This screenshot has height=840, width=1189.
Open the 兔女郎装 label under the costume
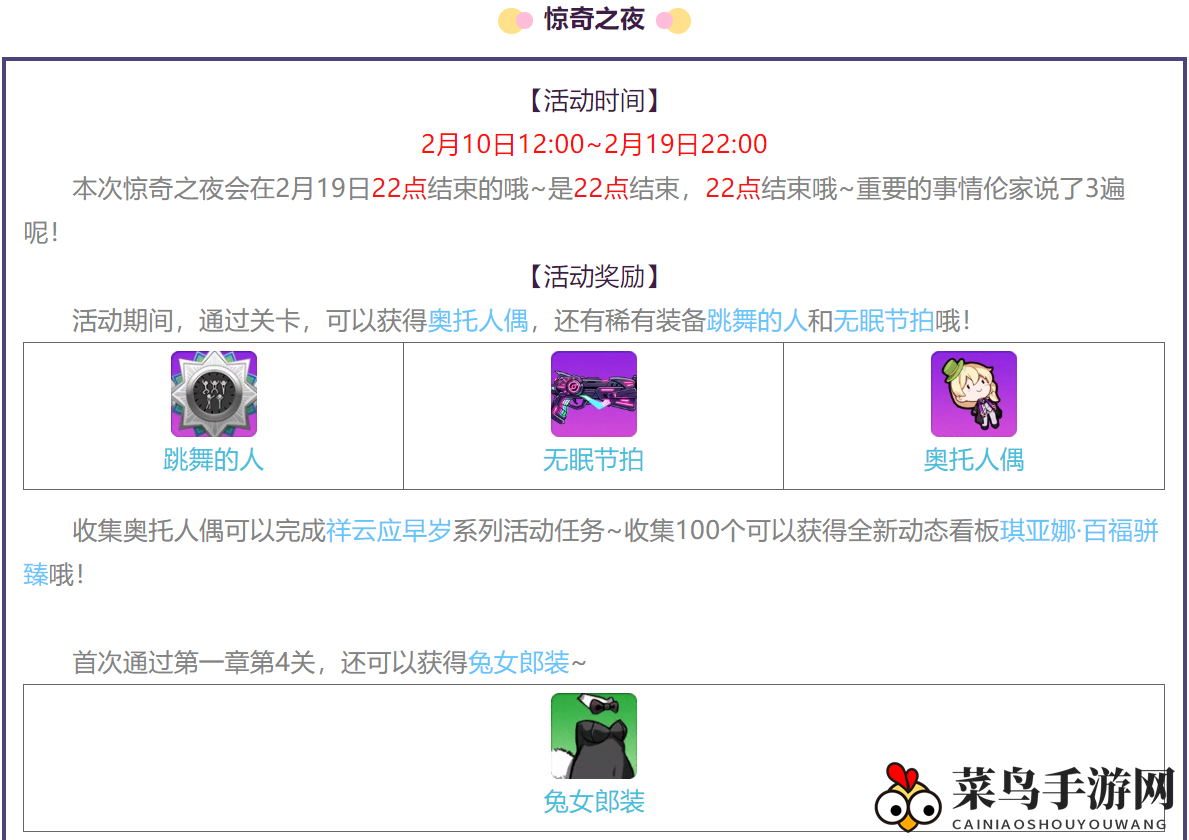click(x=594, y=802)
